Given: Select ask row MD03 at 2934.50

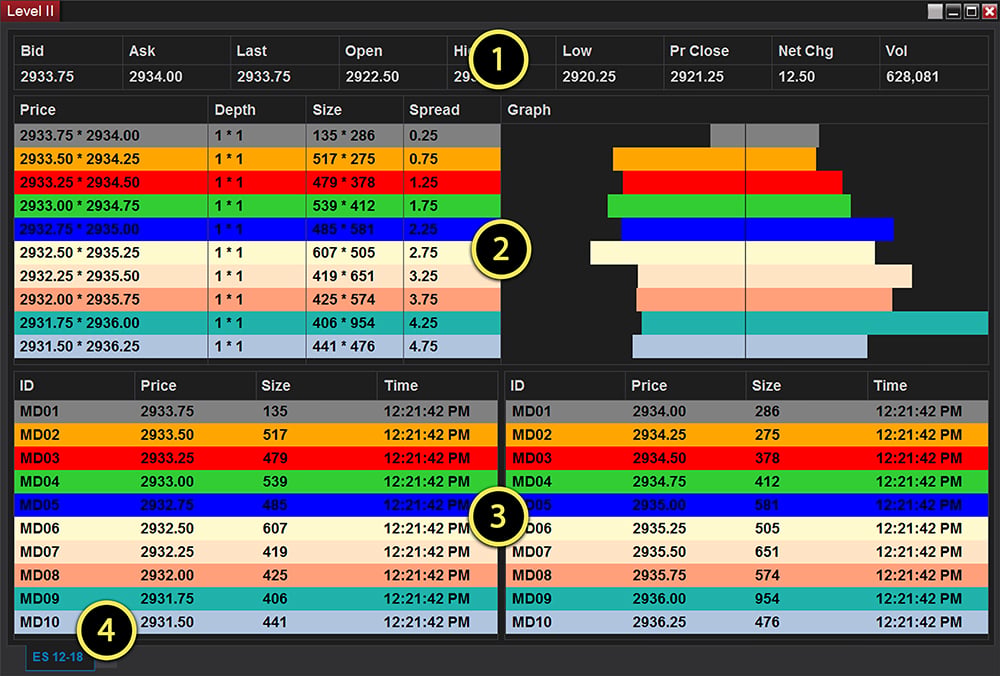Looking at the screenshot, I should (747, 459).
